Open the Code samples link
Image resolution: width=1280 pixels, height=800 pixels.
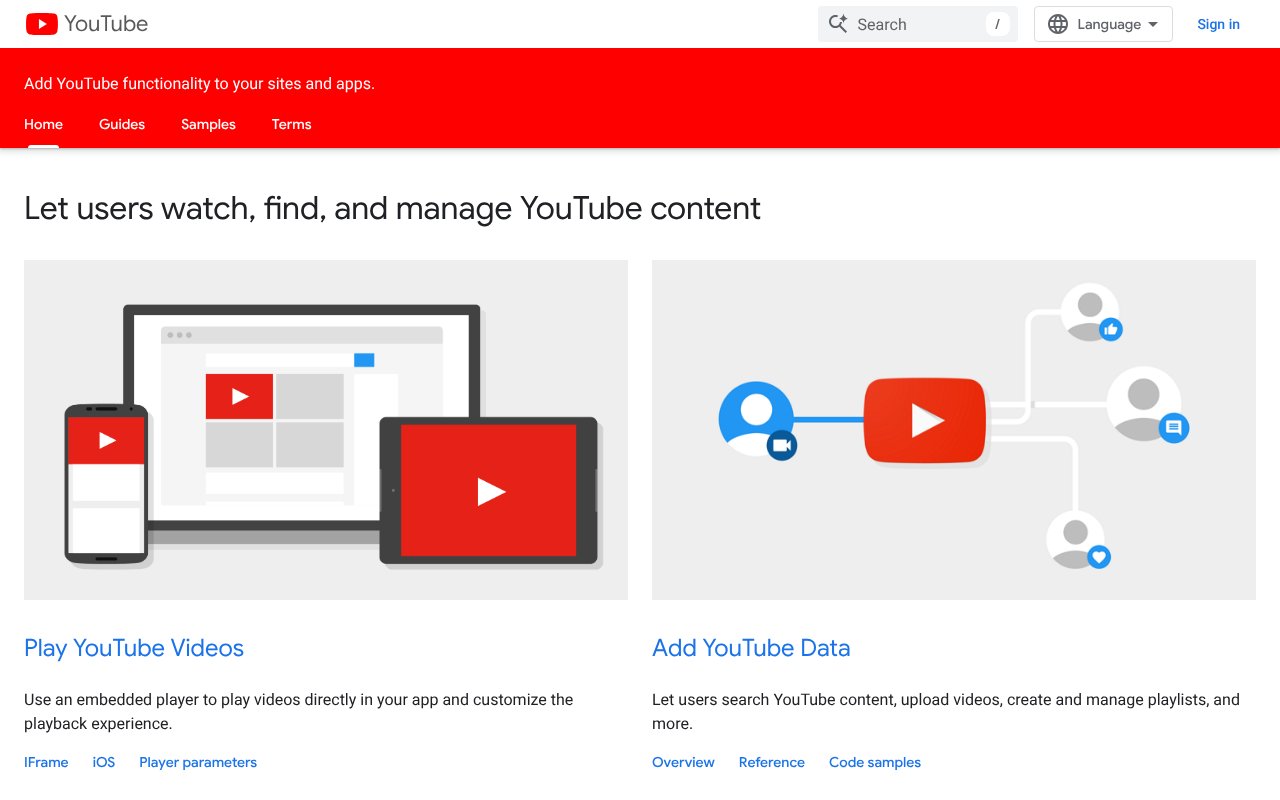pos(874,762)
